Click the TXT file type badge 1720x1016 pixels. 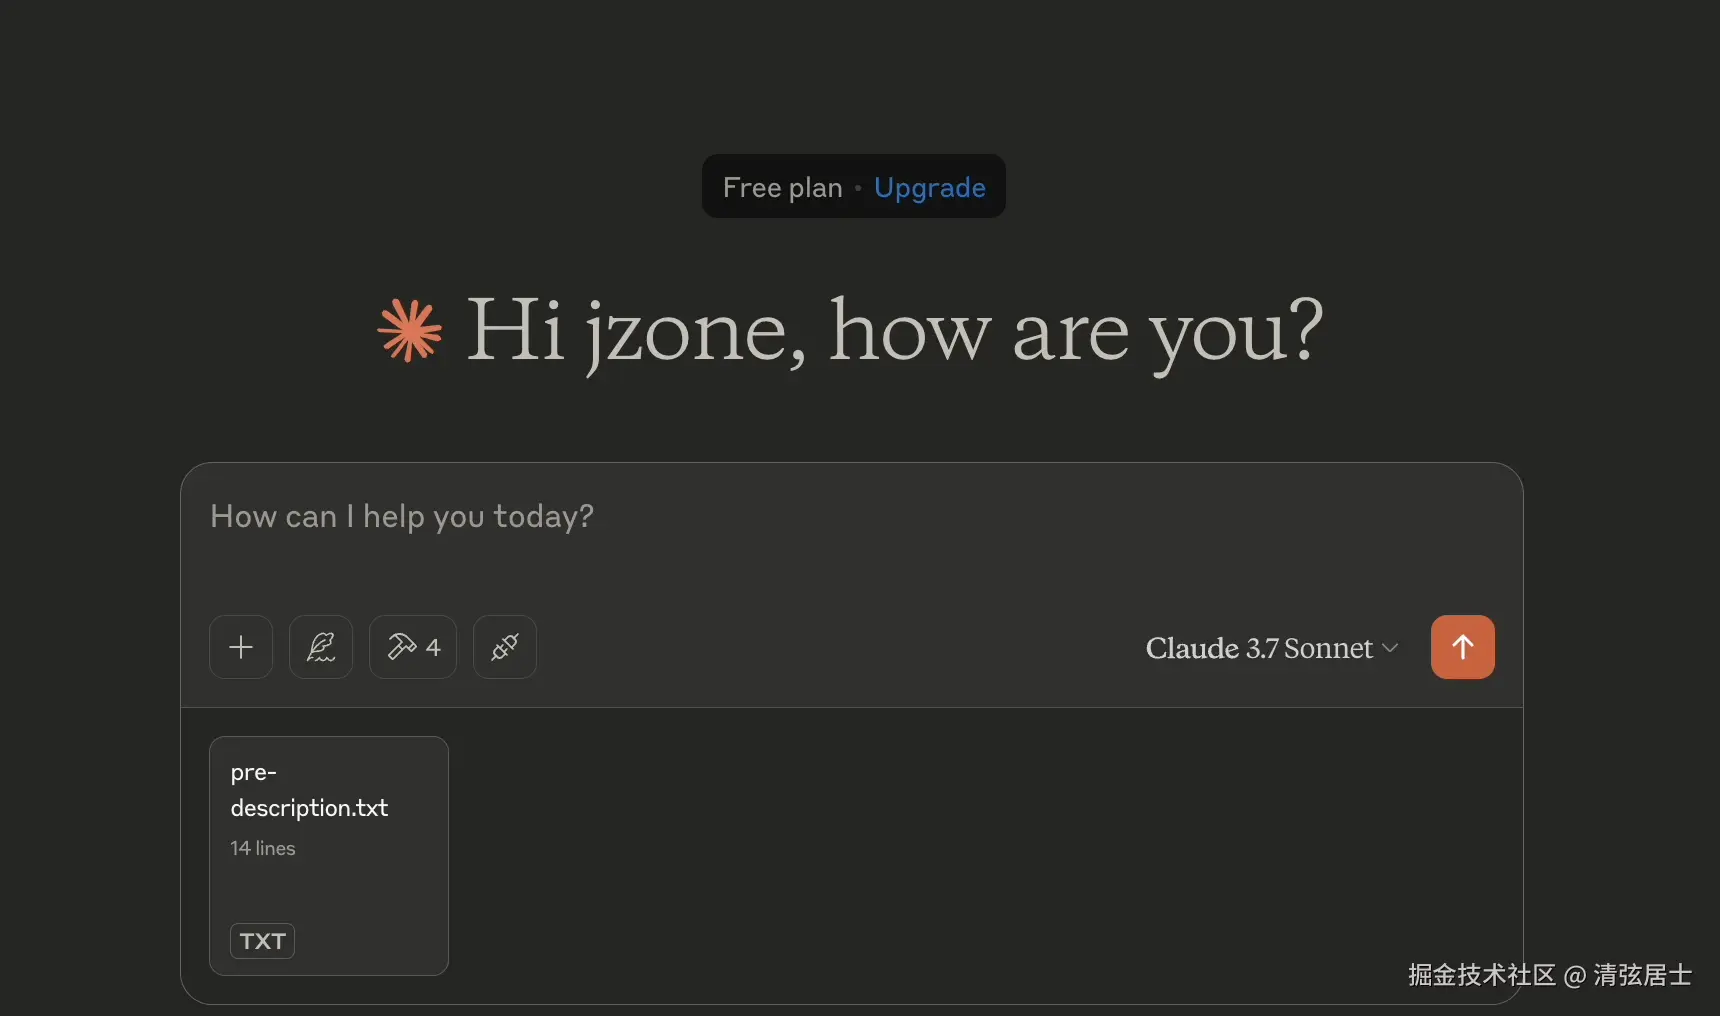[x=263, y=941]
